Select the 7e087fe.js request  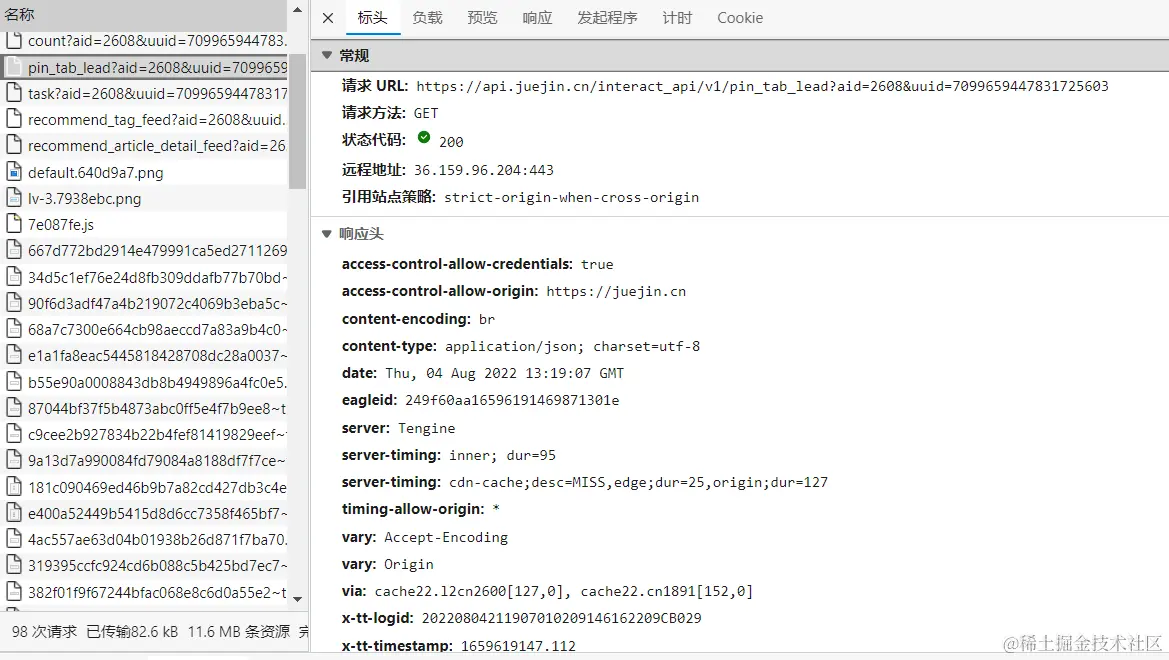[x=144, y=224]
